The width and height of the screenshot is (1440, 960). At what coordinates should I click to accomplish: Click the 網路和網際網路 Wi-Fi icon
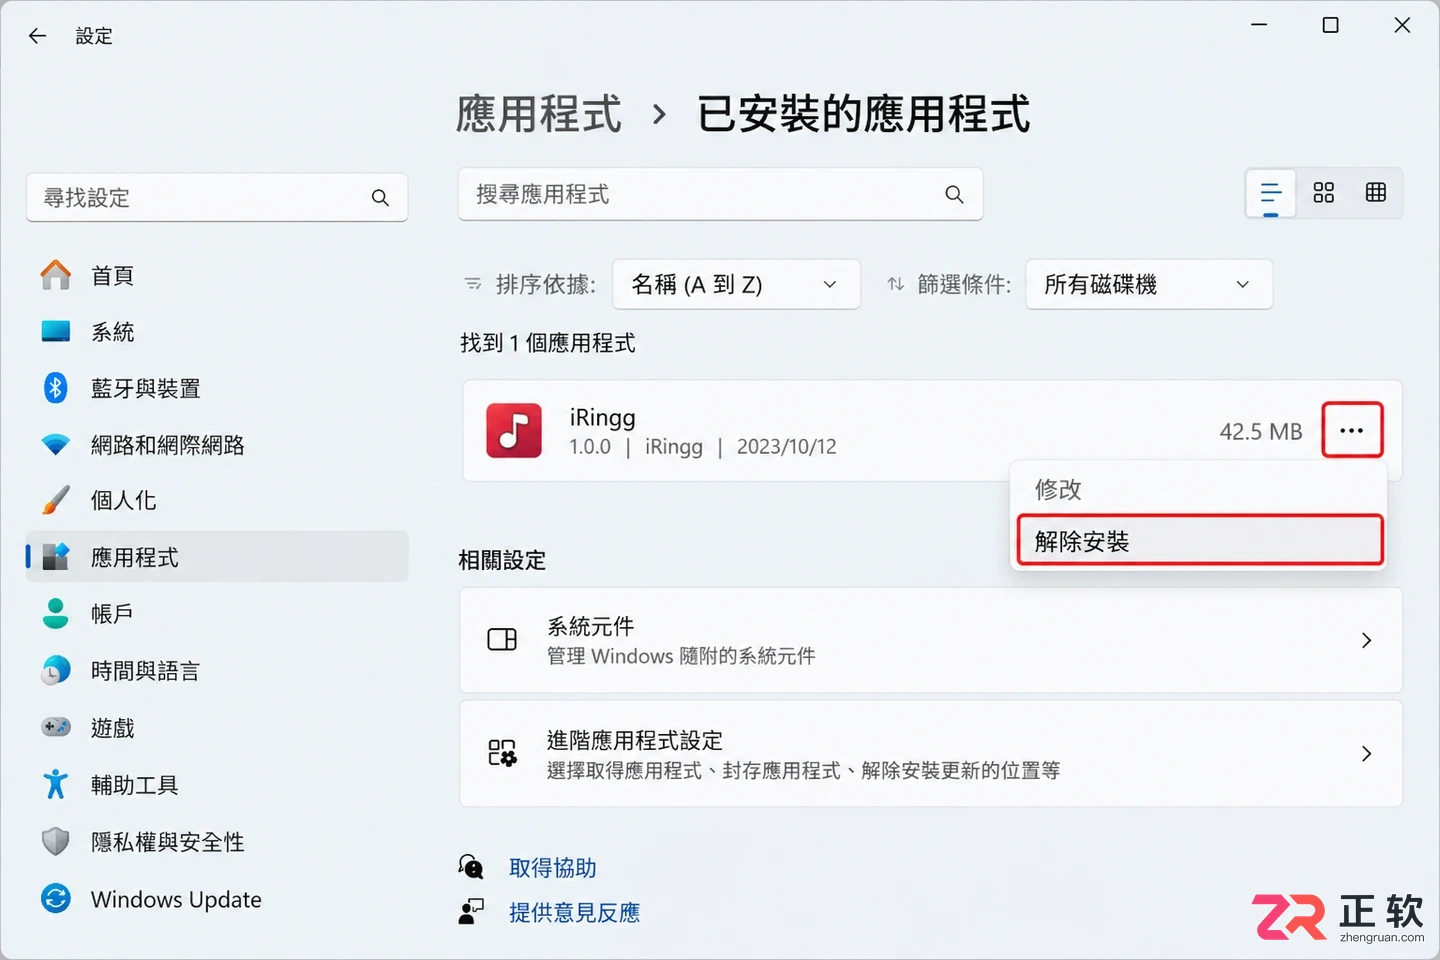tap(56, 444)
